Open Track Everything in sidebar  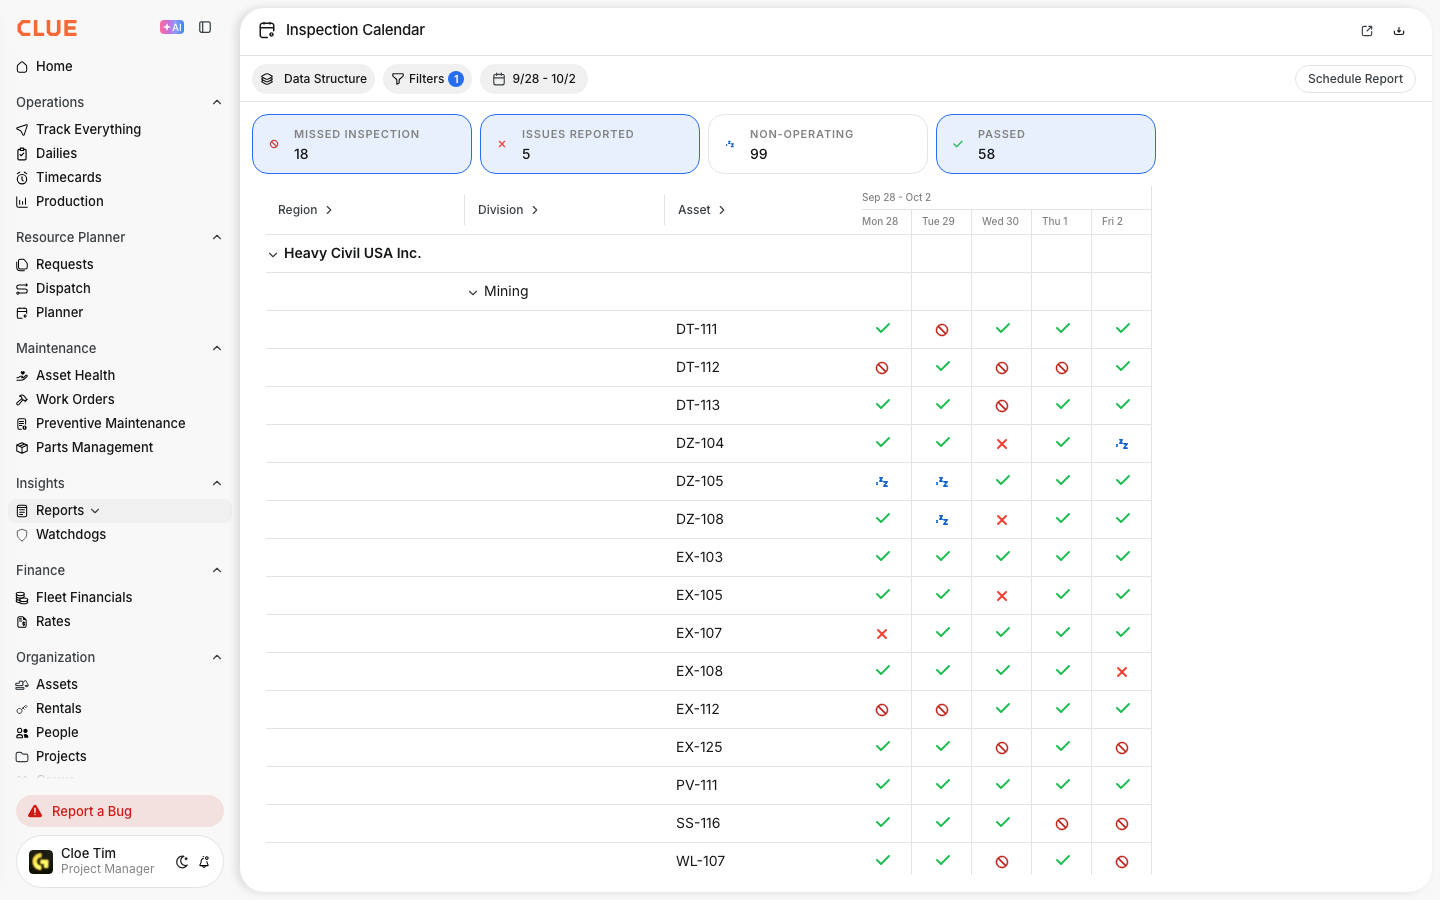click(x=88, y=129)
